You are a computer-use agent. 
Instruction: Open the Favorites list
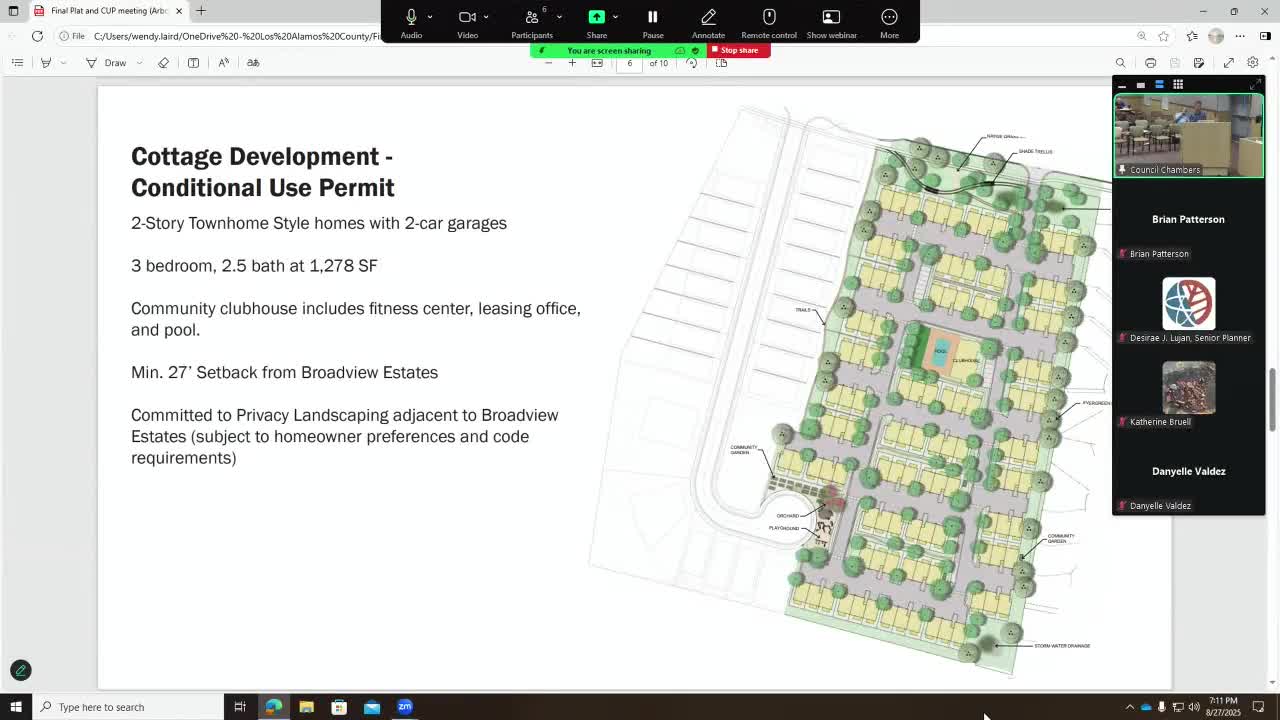tap(1192, 36)
